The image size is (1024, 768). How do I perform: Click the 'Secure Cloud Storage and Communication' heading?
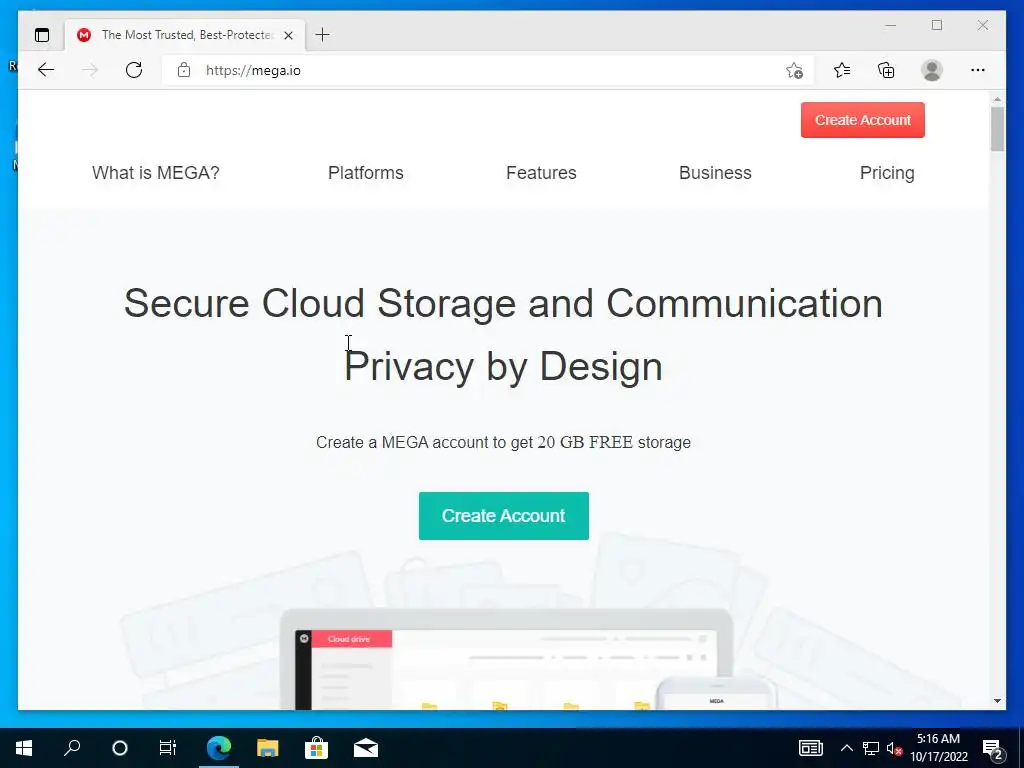pos(504,304)
